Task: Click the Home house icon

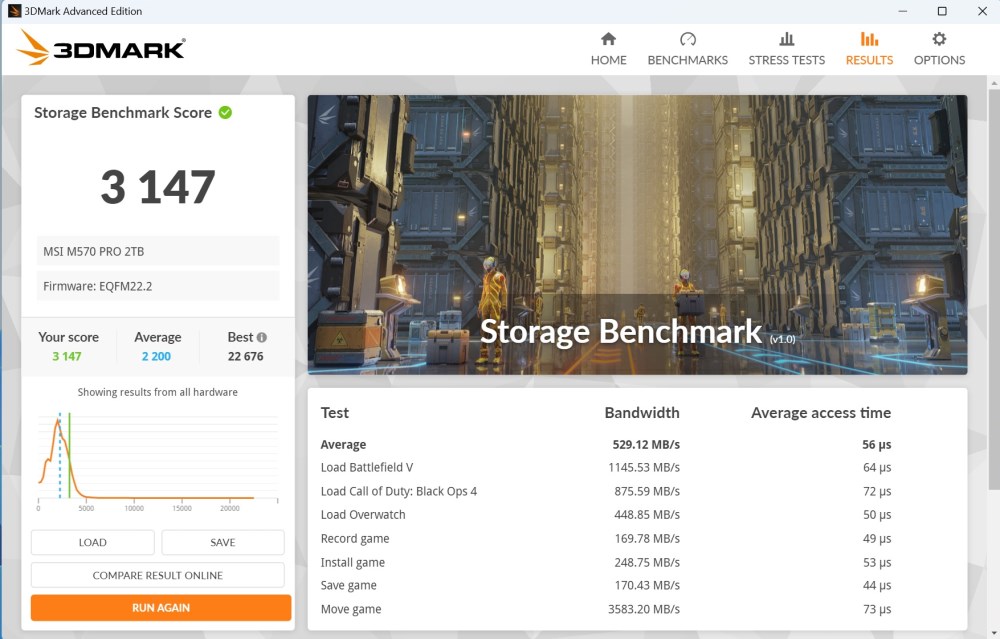Action: (608, 39)
